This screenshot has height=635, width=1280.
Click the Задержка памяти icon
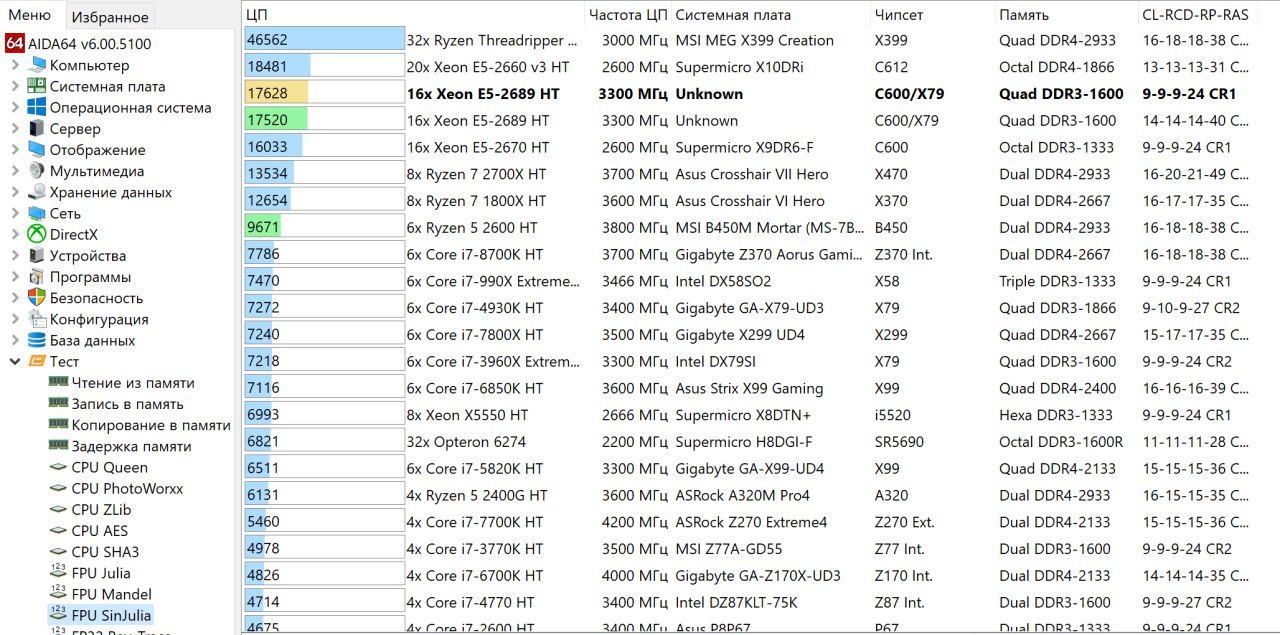[58, 446]
